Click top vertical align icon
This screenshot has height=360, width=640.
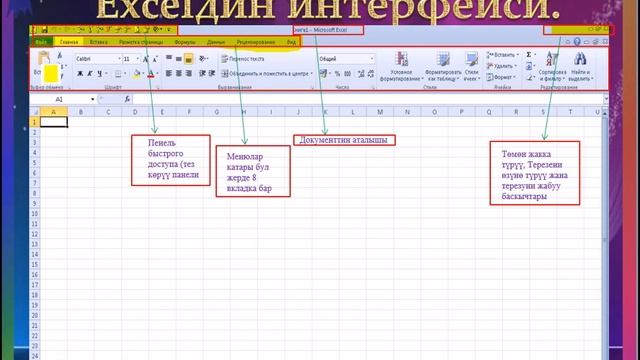169,59
